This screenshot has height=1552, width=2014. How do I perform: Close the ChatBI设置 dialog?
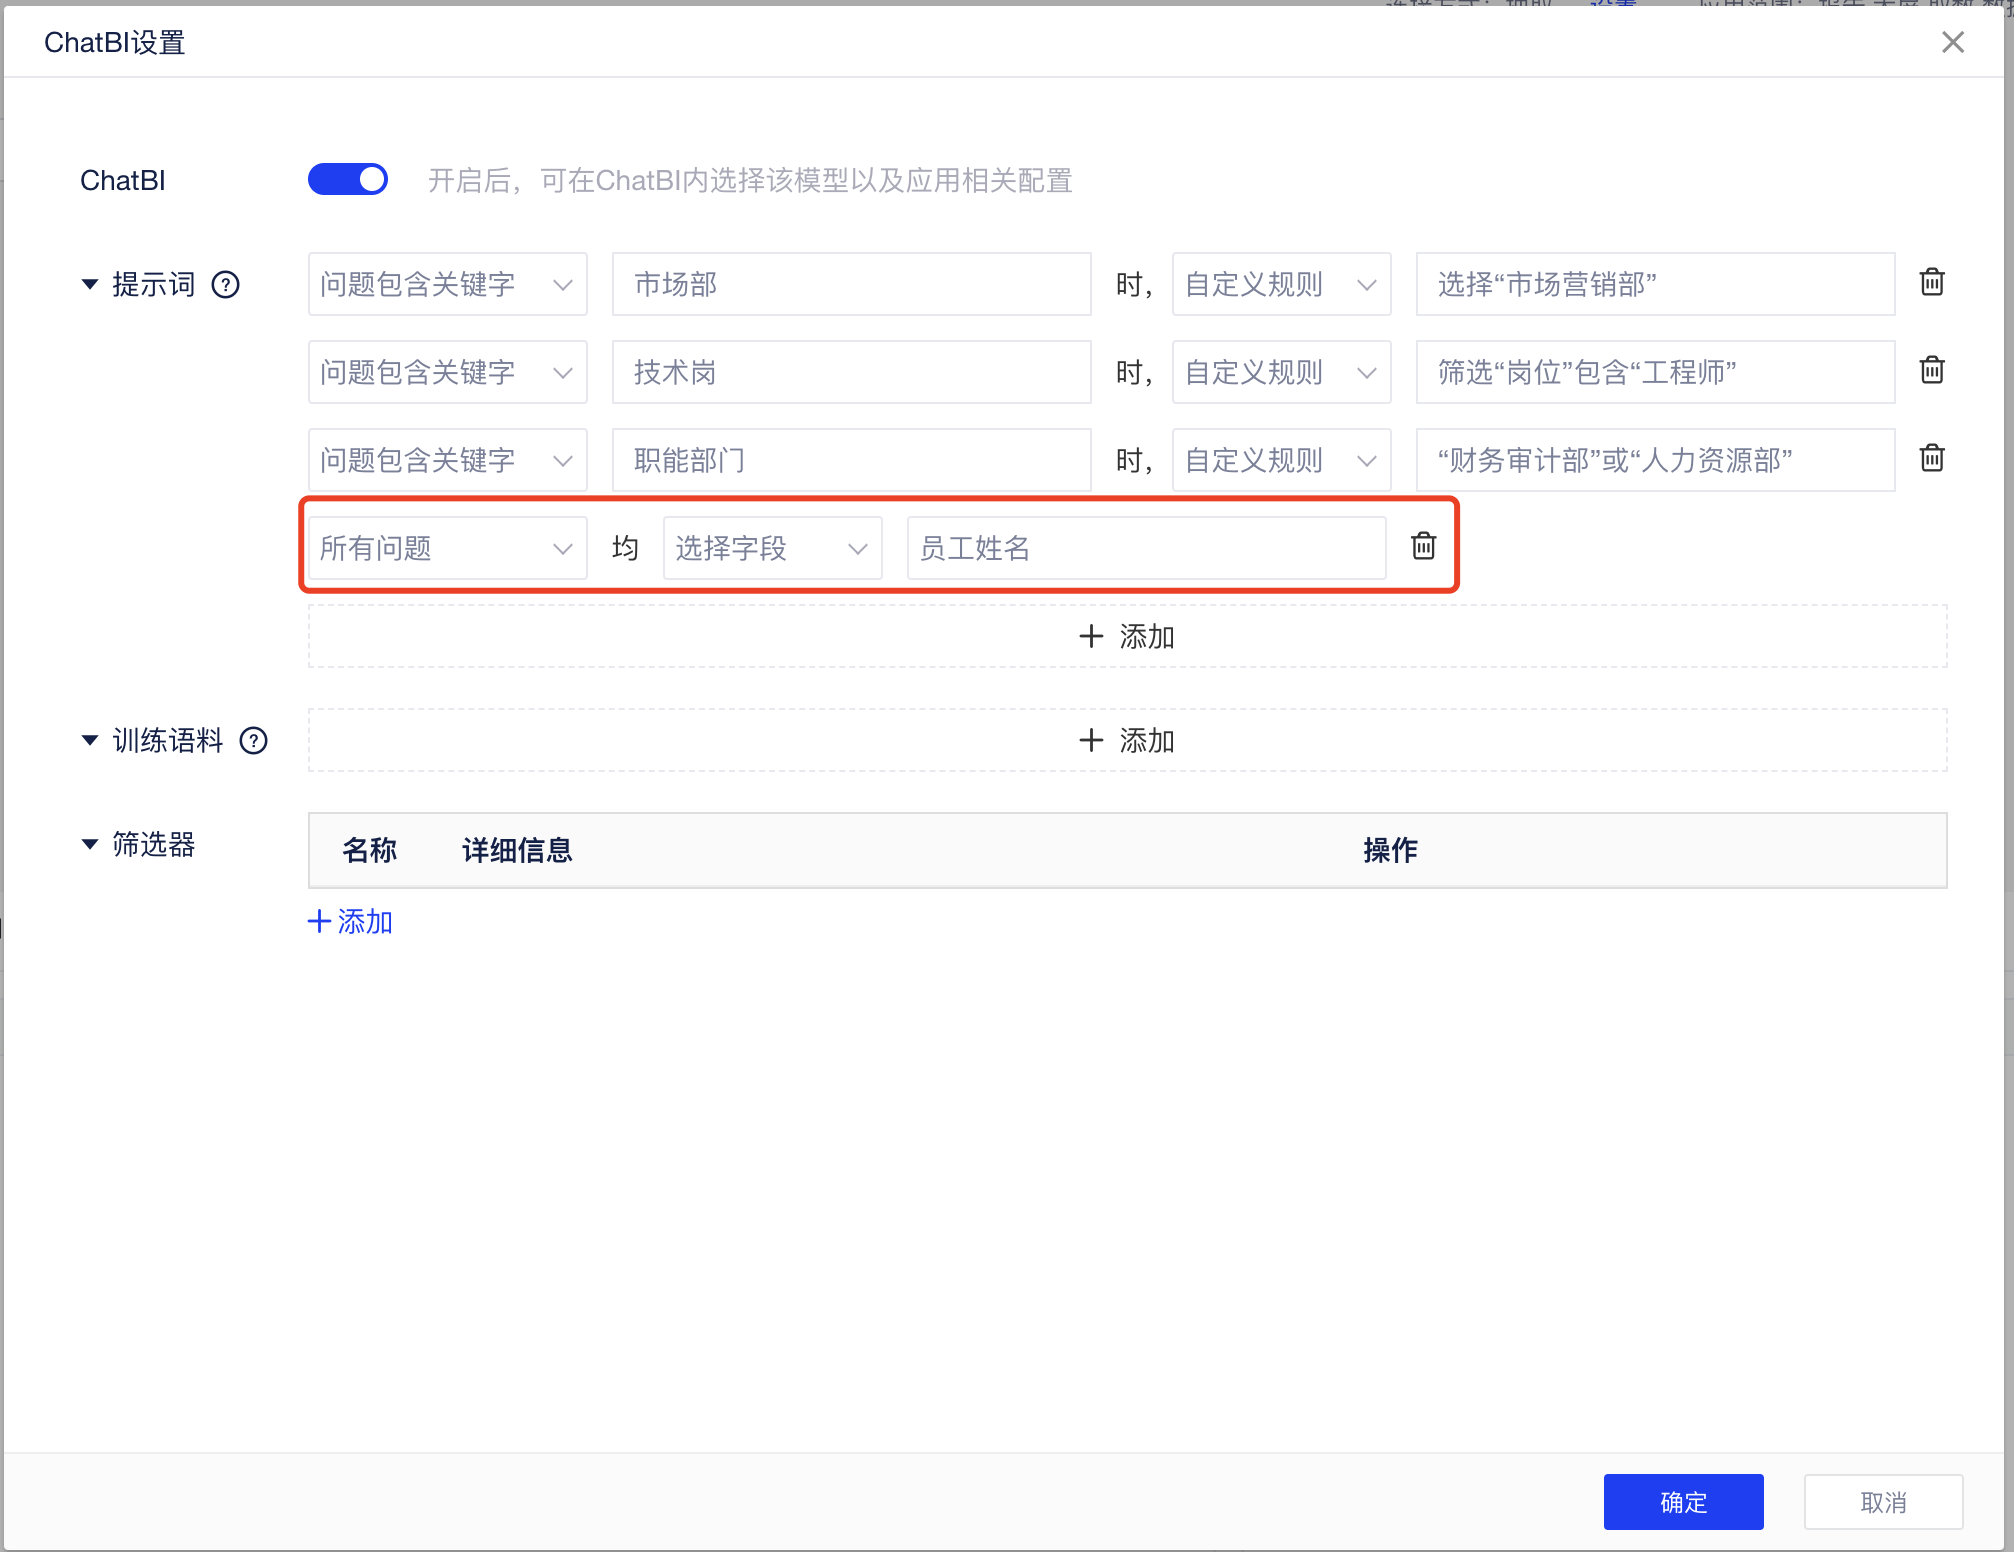1952,42
